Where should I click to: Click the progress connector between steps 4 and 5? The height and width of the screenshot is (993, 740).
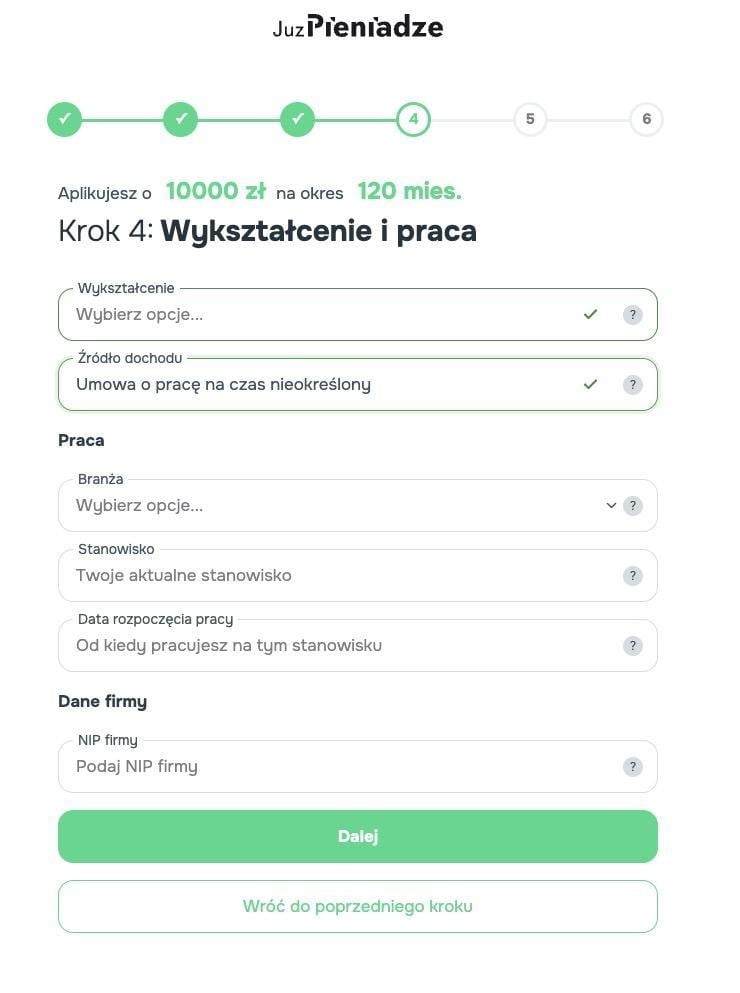[x=470, y=118]
